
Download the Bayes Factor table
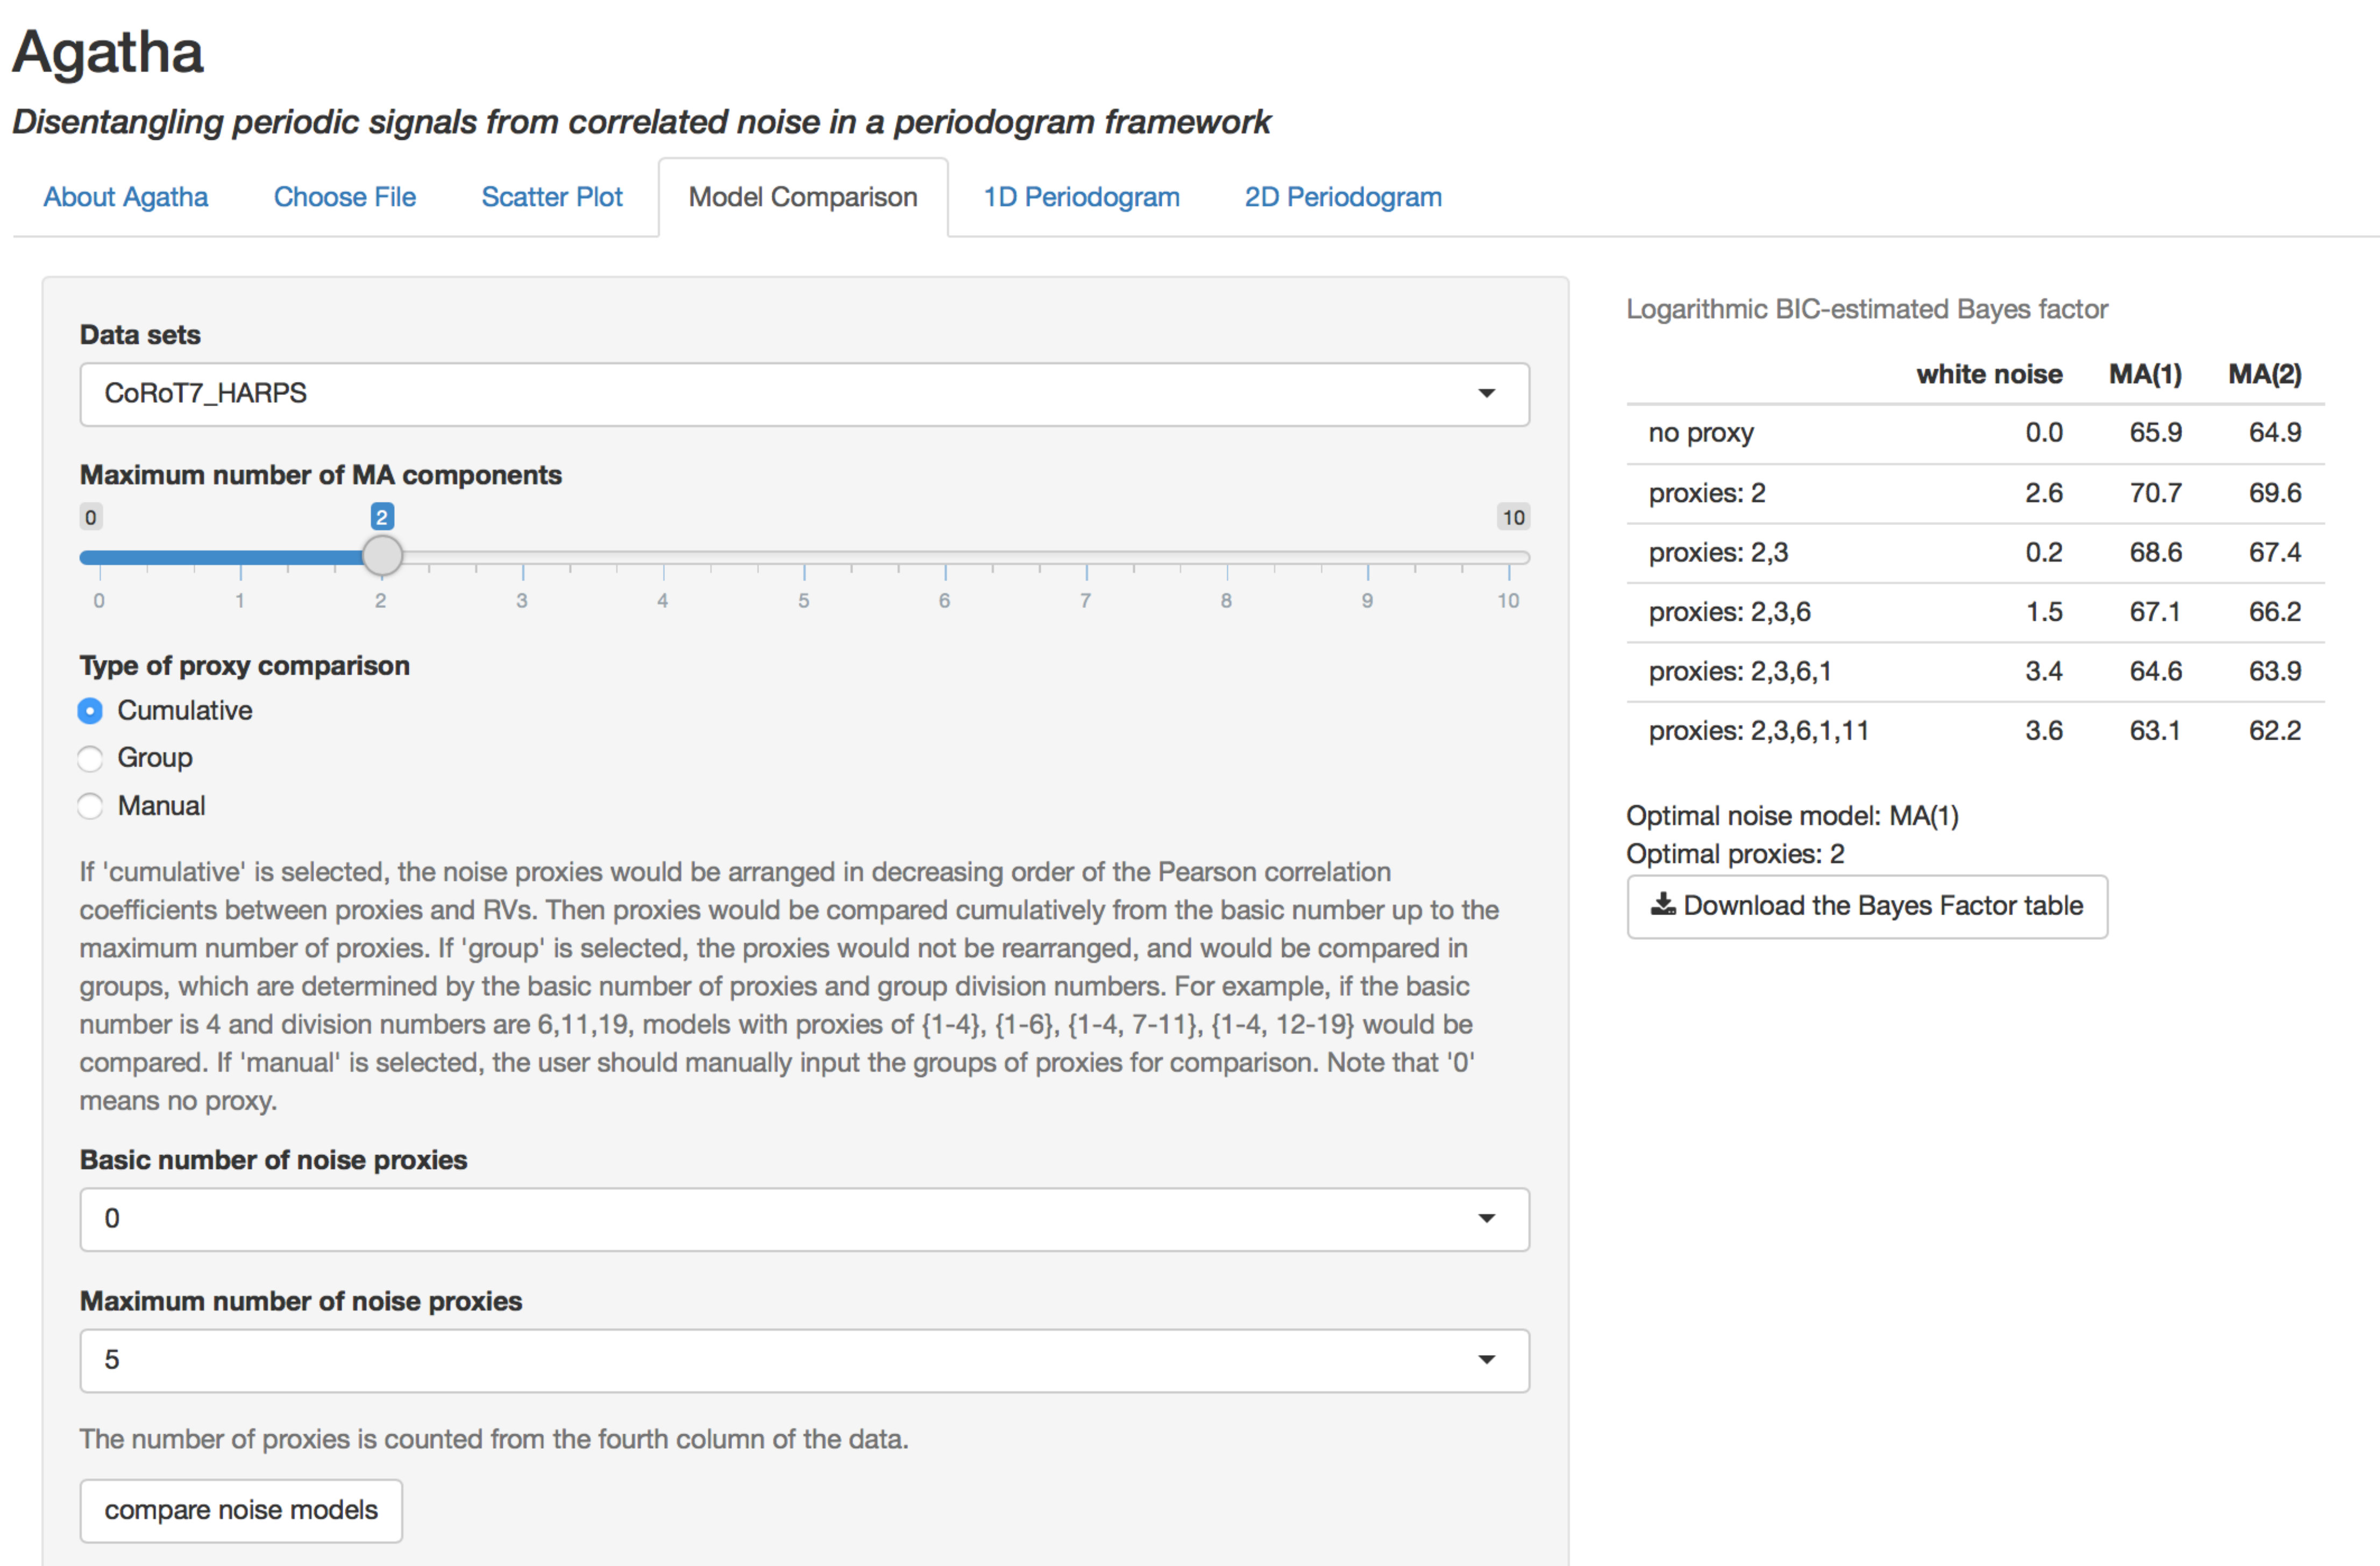click(1867, 906)
